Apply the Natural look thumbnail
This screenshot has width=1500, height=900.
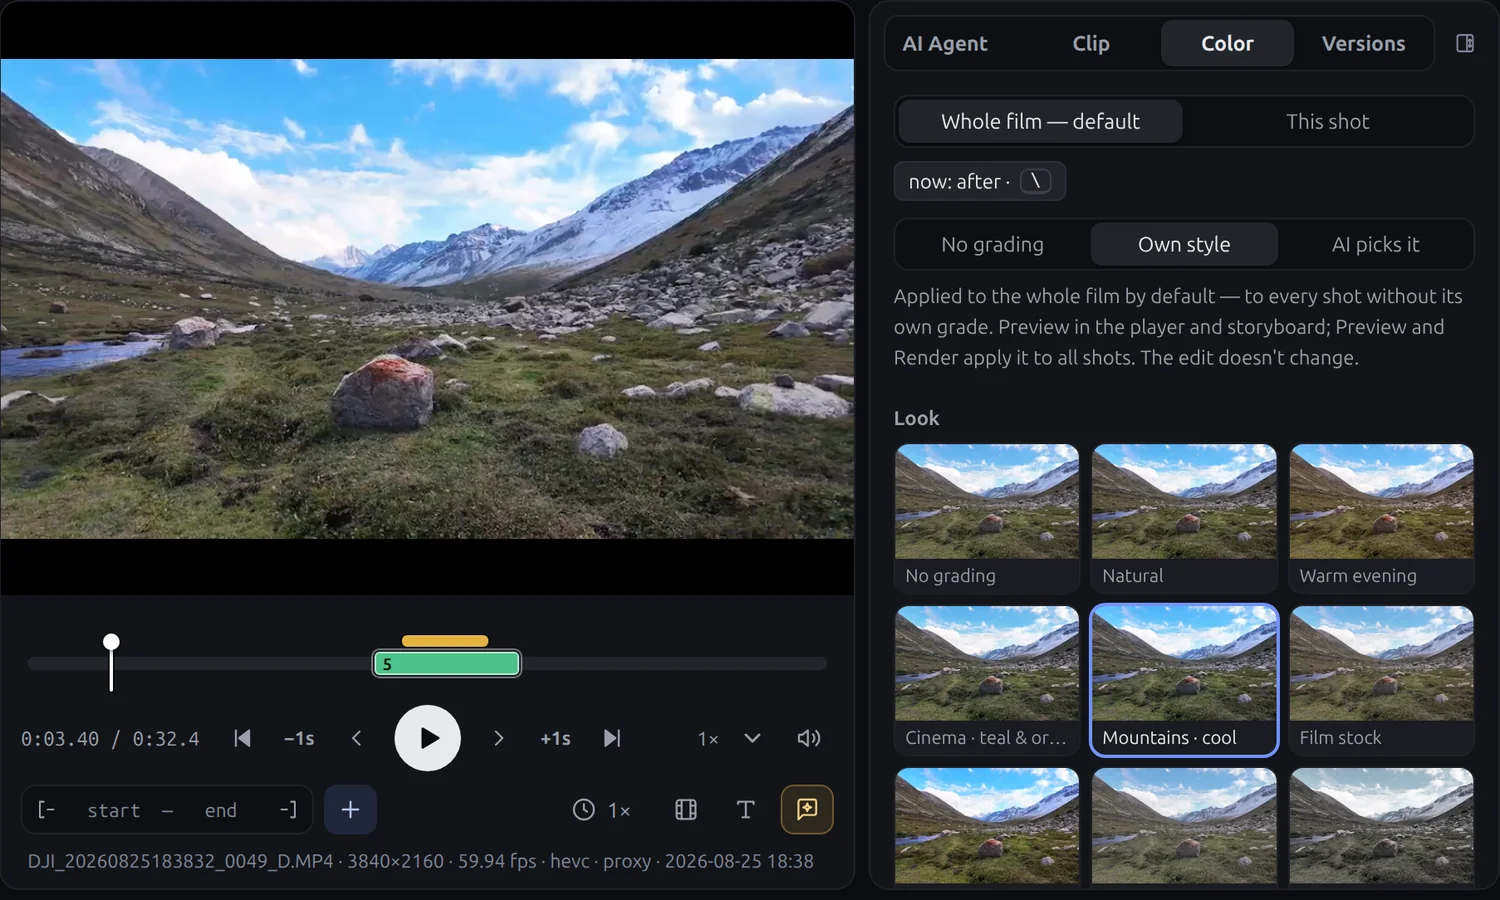point(1184,518)
